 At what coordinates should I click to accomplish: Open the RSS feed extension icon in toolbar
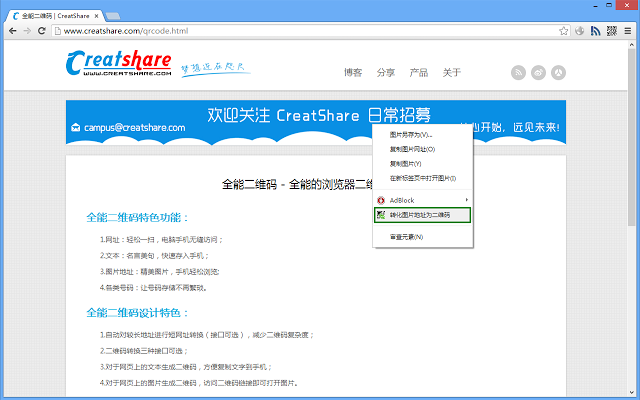[x=596, y=31]
